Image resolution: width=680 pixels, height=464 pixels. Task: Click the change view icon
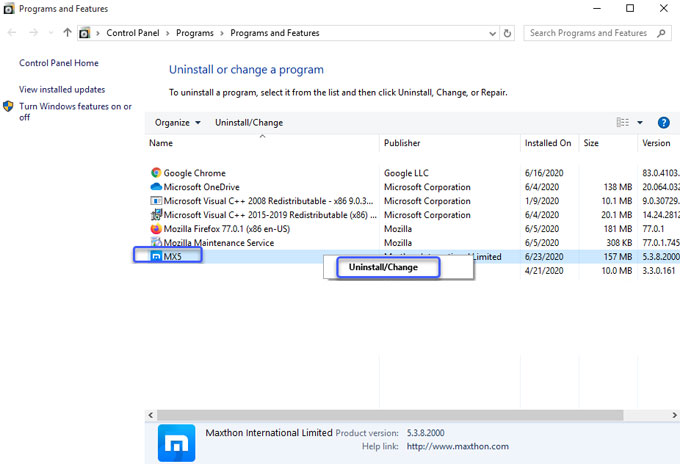623,122
